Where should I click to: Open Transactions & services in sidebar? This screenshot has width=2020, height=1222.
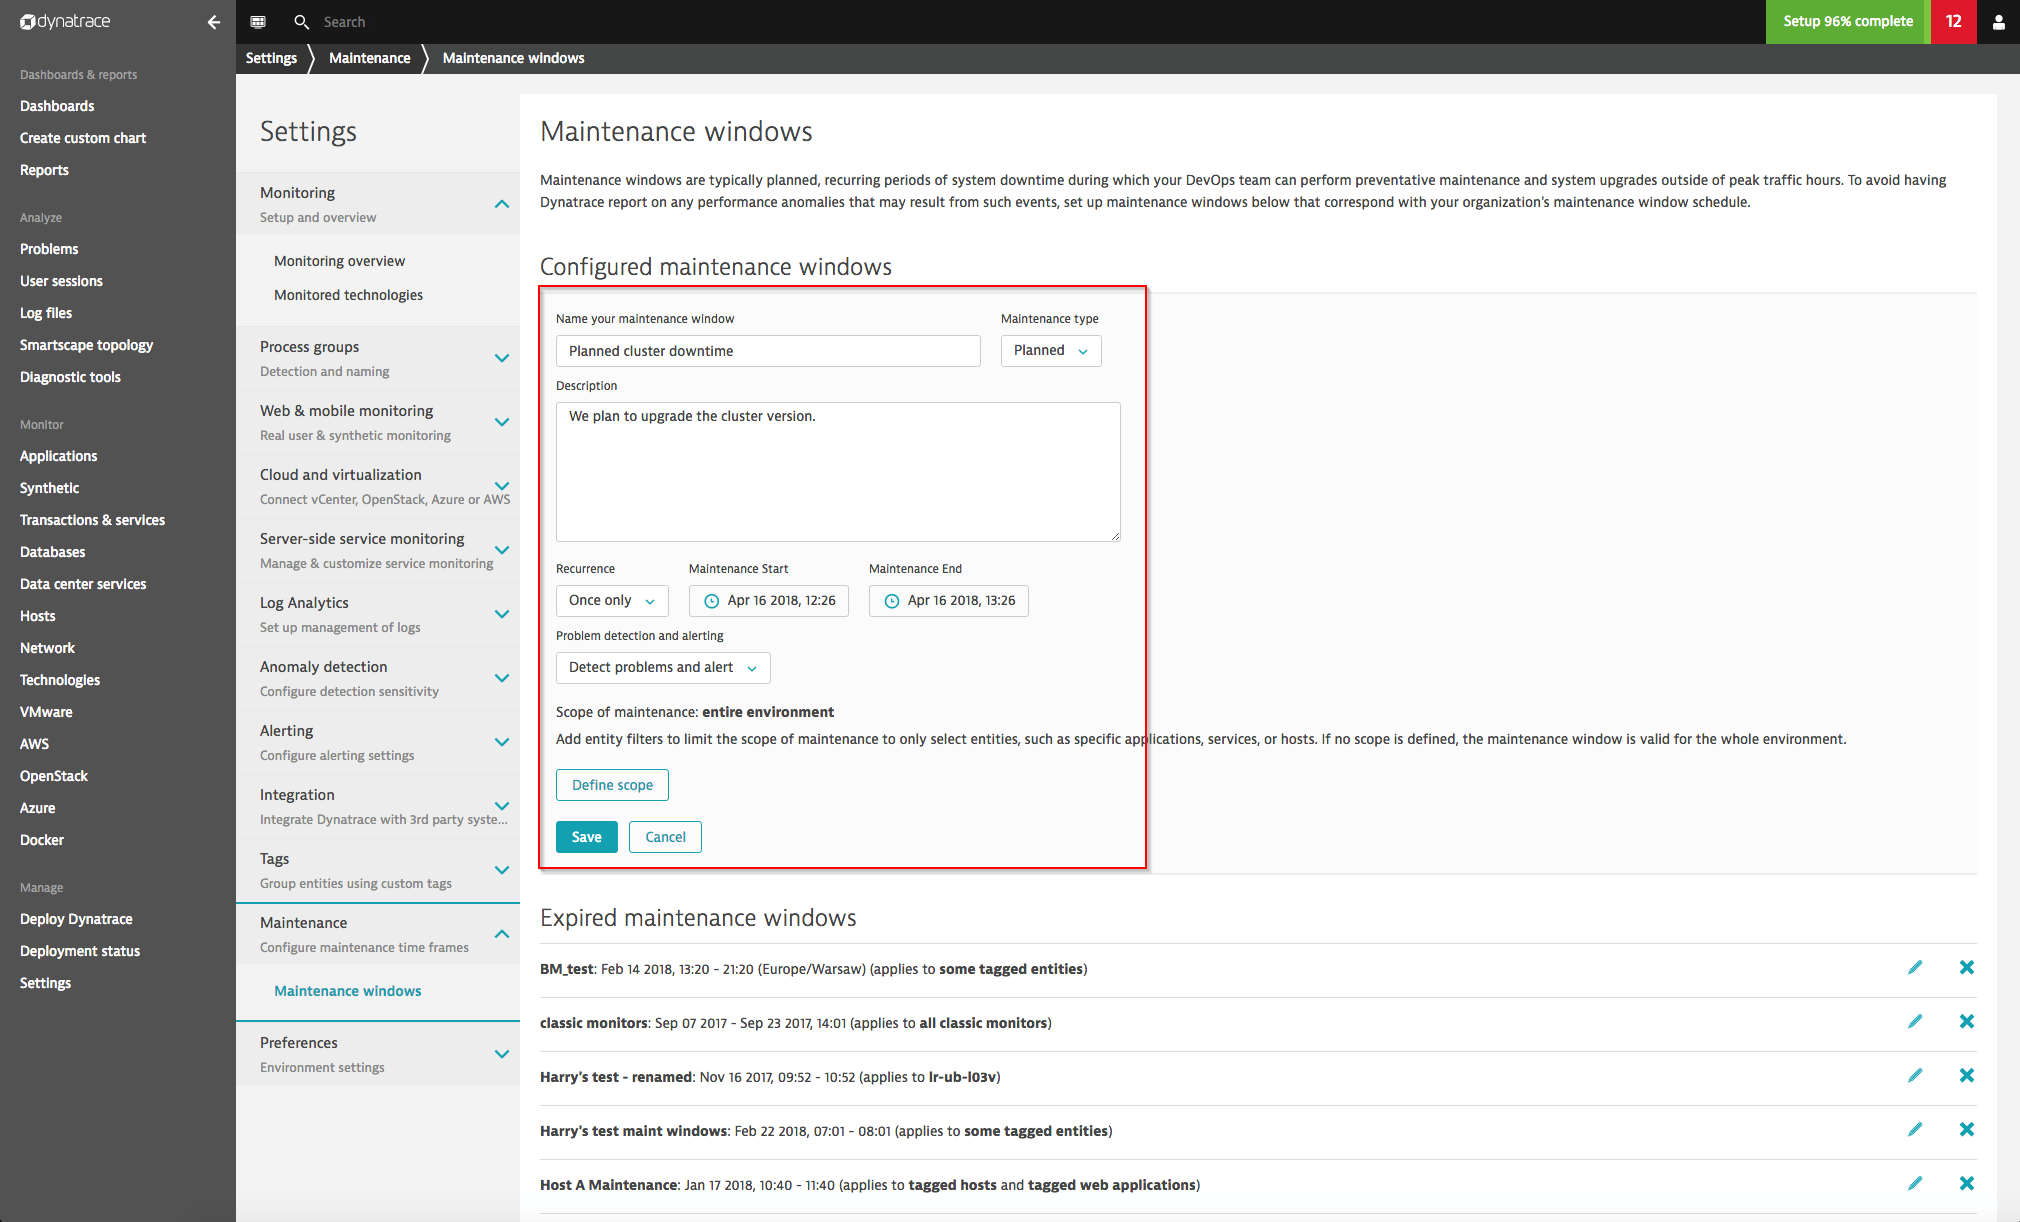click(92, 520)
